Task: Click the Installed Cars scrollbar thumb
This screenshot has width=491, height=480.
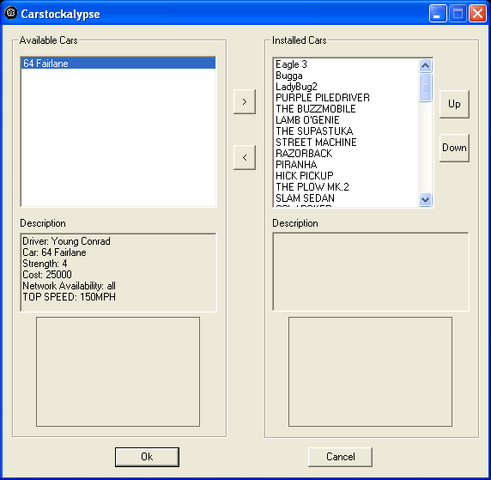Action: 425,87
